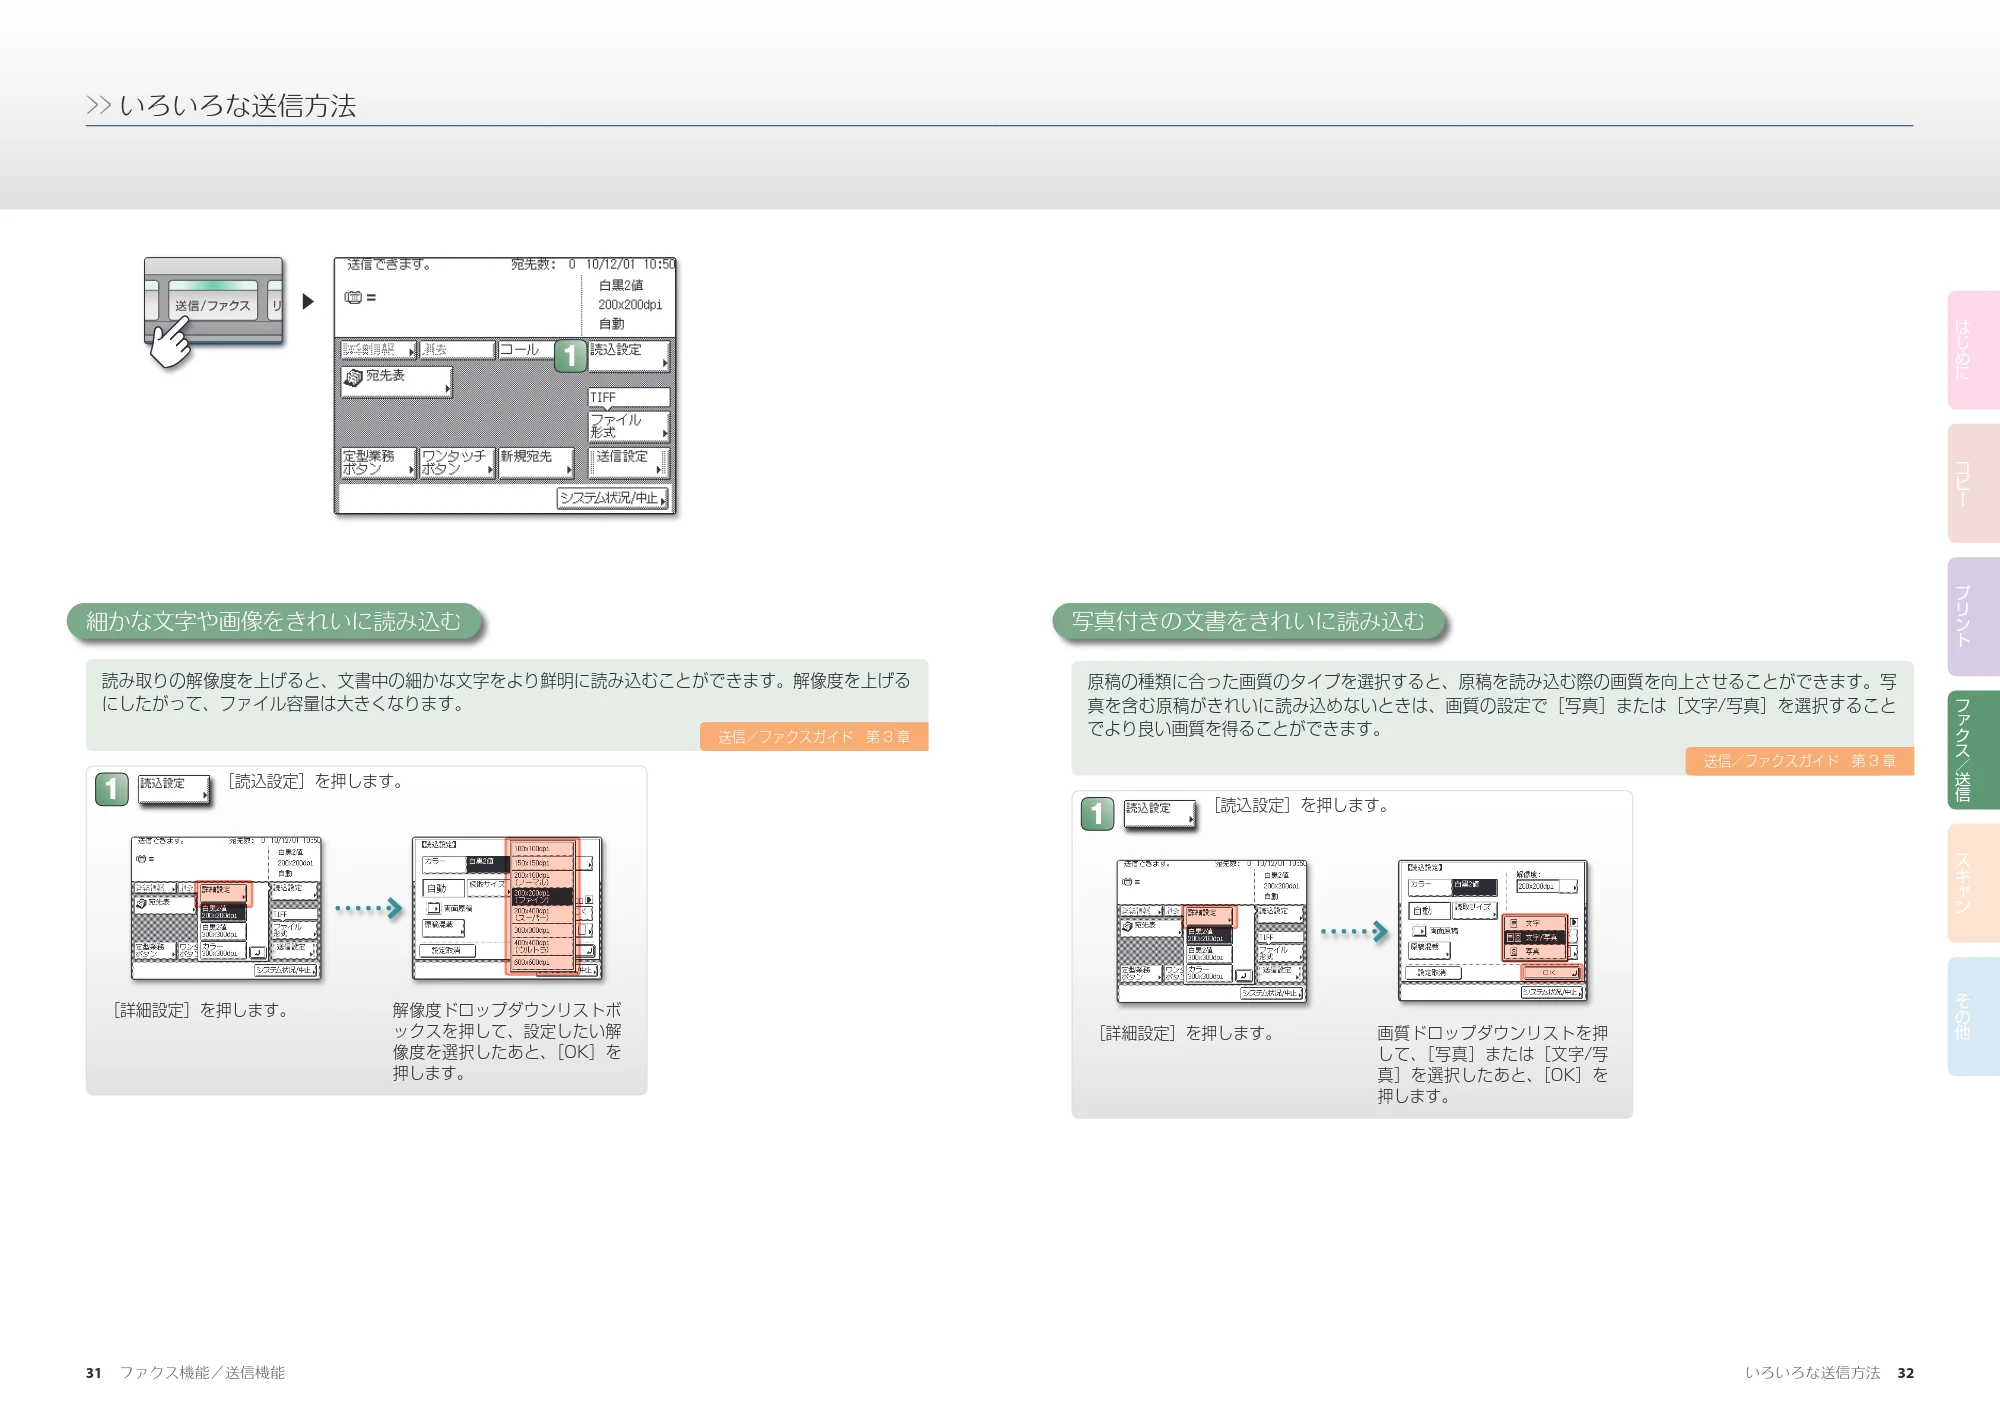Open the 宛先表 address book in the large screen
Image resolution: width=2000 pixels, height=1415 pixels.
[x=396, y=381]
